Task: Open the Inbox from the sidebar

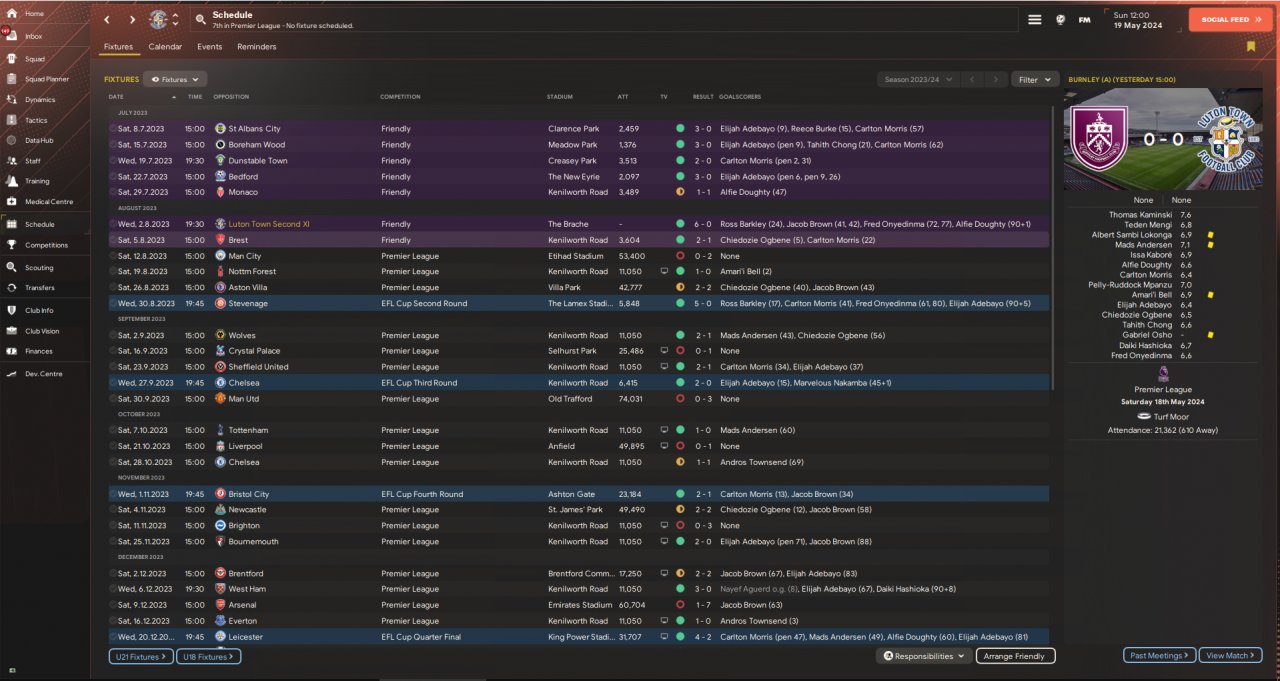Action: coord(33,36)
